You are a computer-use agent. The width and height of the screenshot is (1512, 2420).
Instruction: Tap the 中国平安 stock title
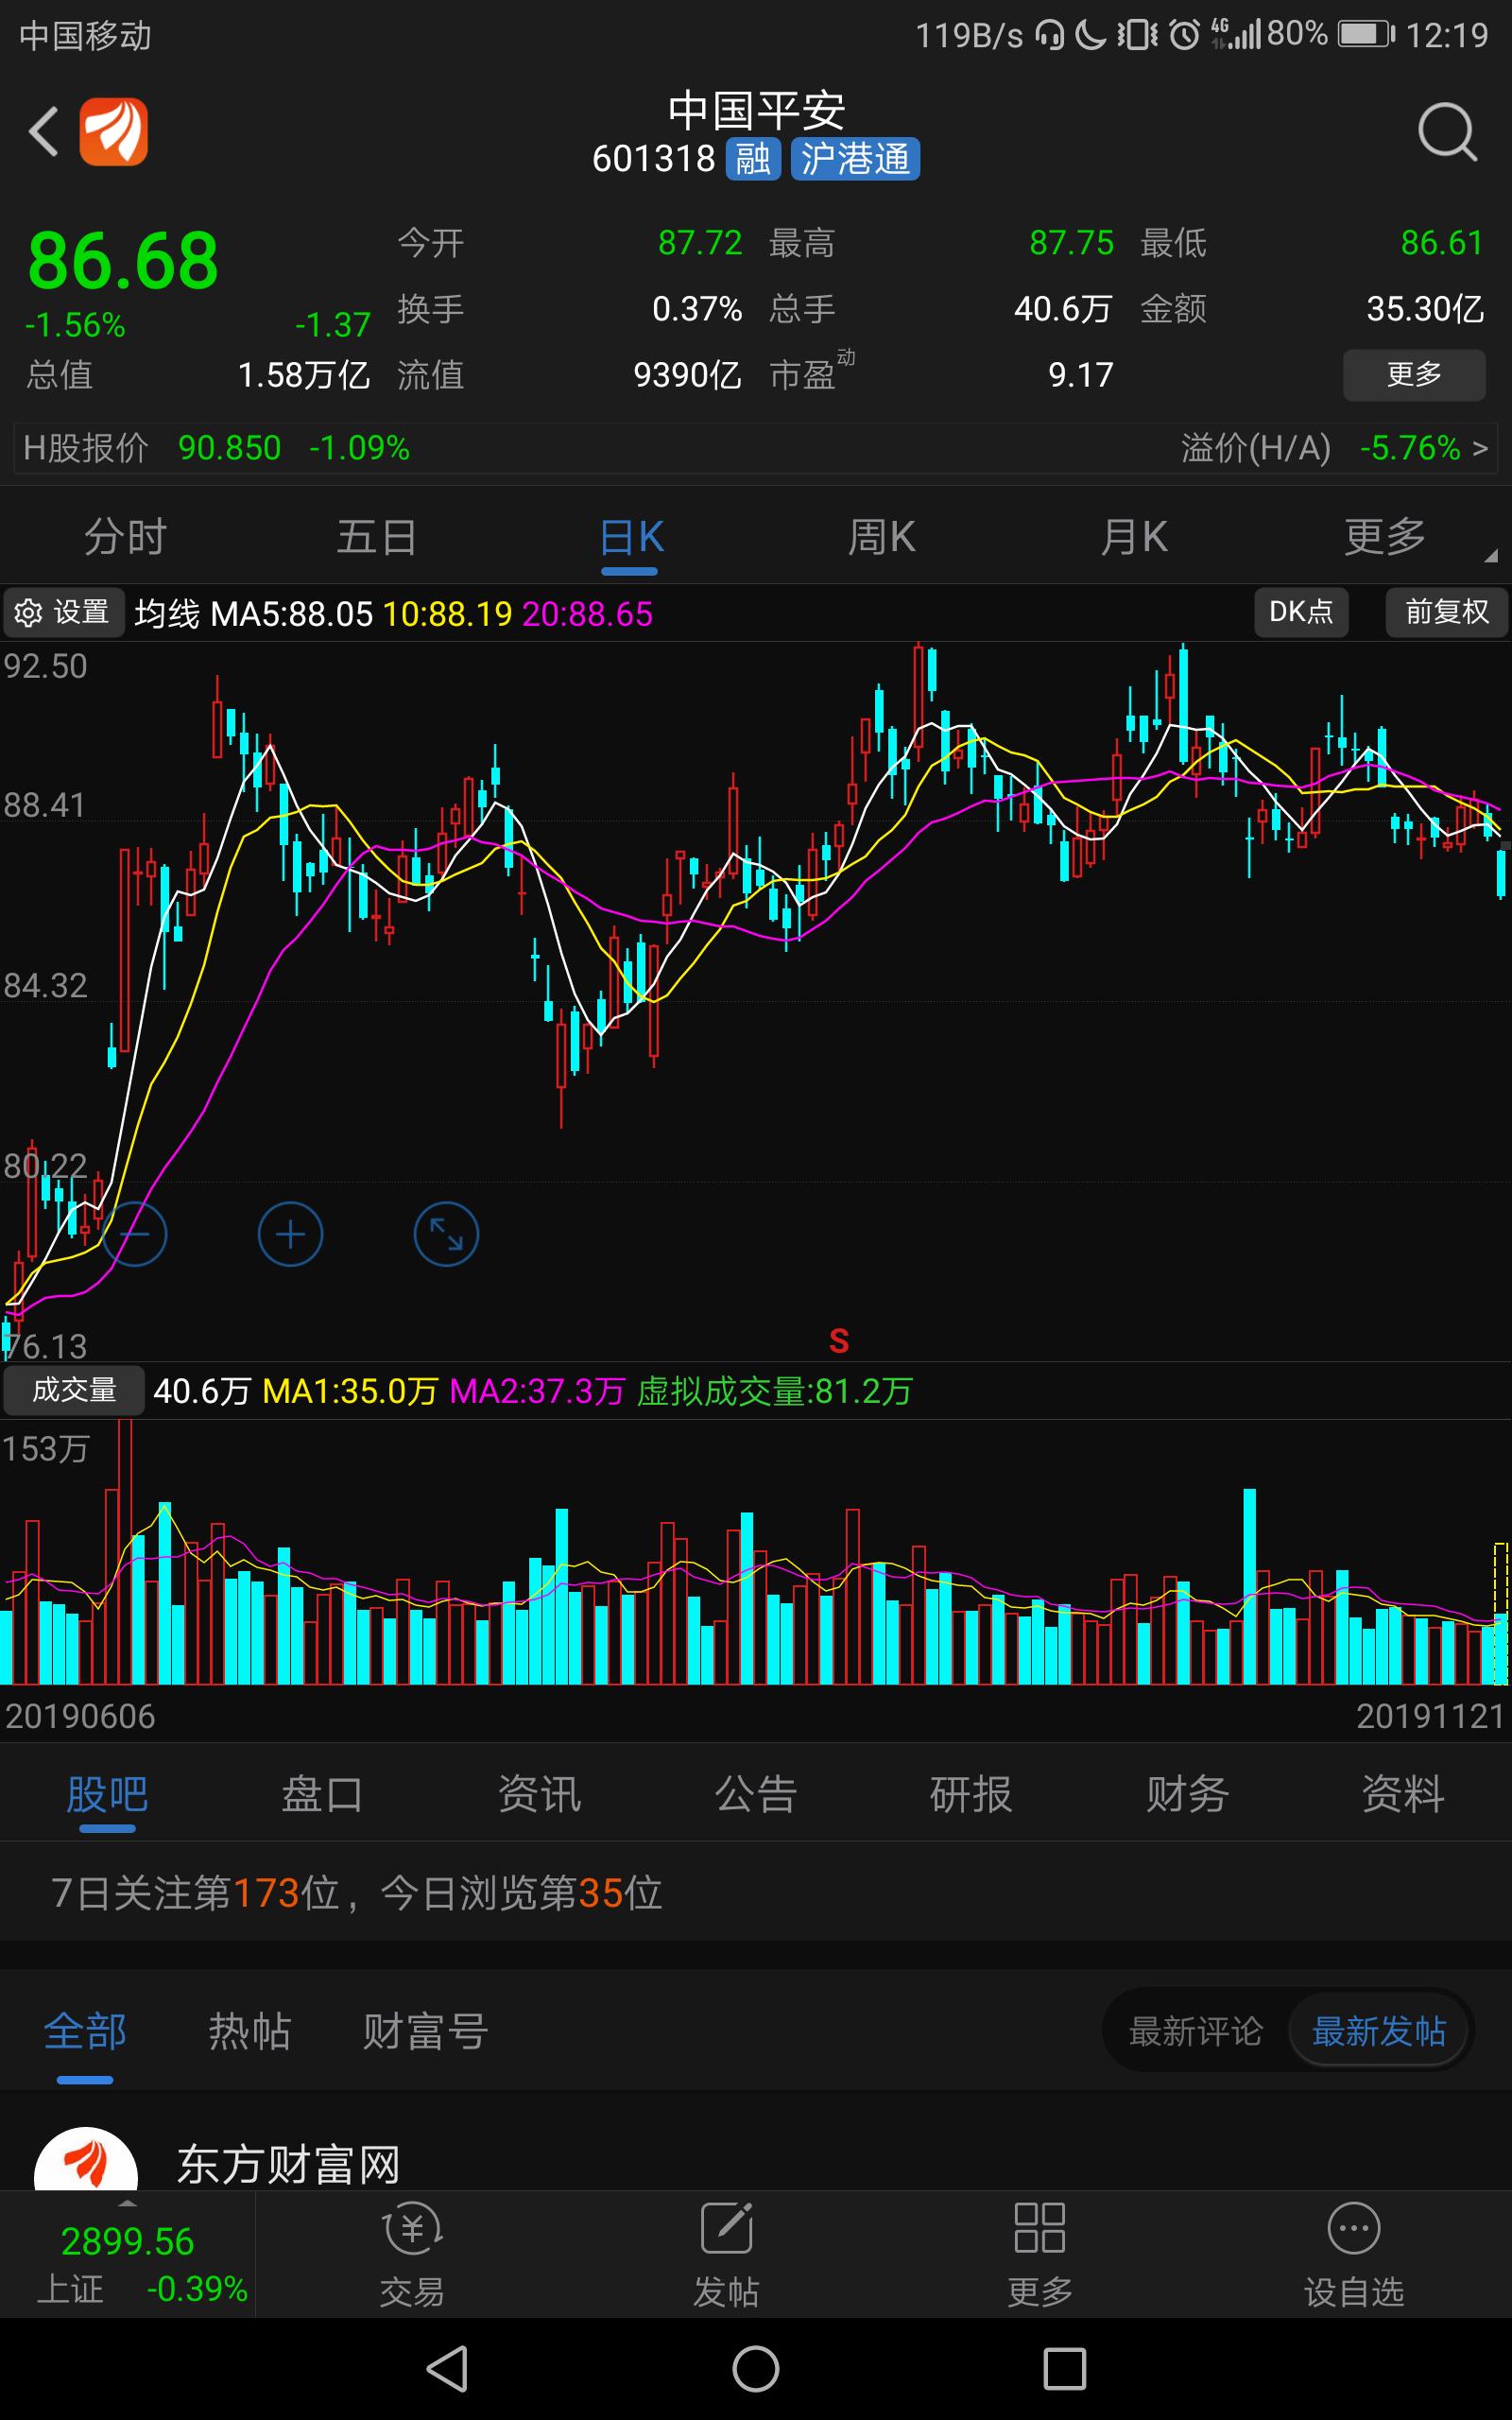(x=756, y=110)
